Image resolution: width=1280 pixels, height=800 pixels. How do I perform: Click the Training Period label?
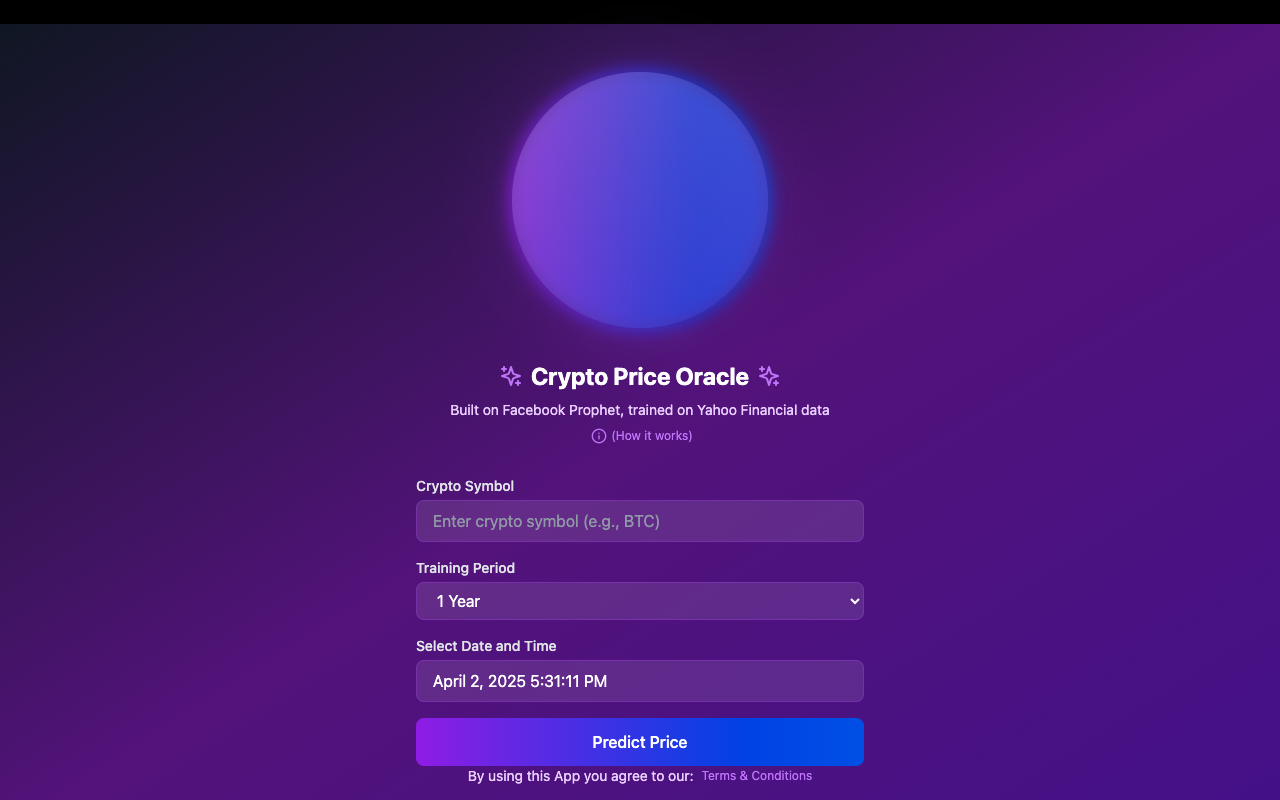click(465, 568)
